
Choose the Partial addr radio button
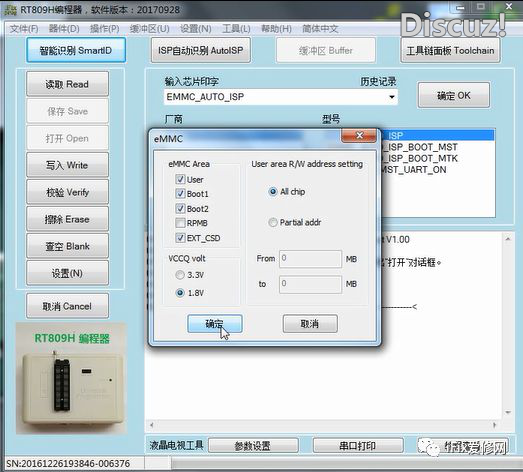pyautogui.click(x=273, y=222)
